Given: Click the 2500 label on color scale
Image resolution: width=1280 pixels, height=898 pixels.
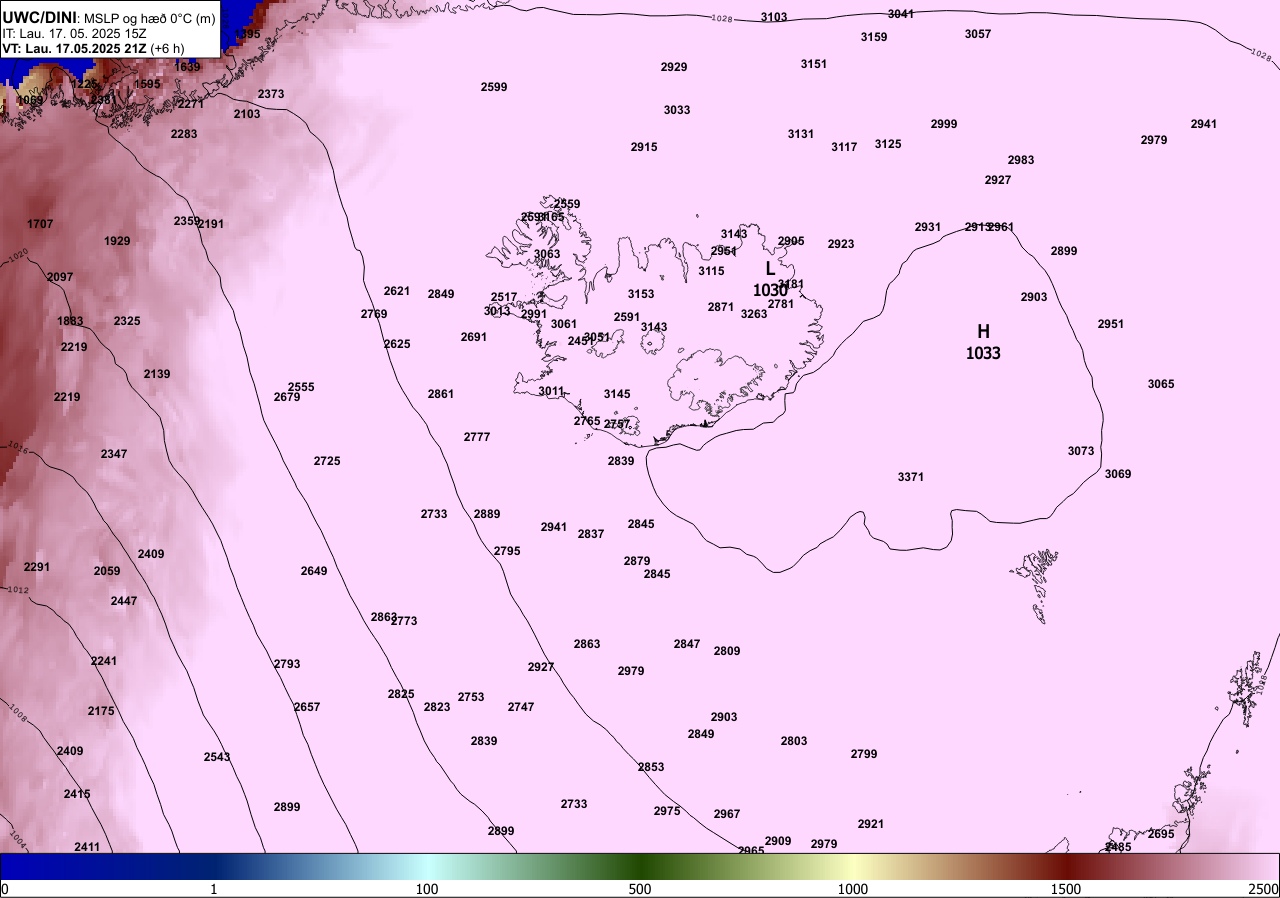Looking at the screenshot, I should [x=1264, y=889].
